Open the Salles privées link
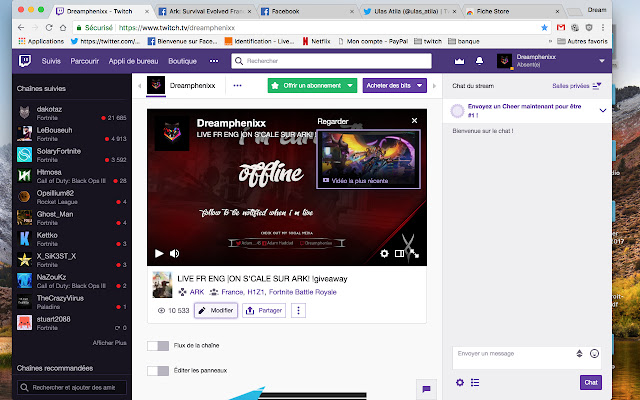This screenshot has width=640, height=400. click(571, 86)
